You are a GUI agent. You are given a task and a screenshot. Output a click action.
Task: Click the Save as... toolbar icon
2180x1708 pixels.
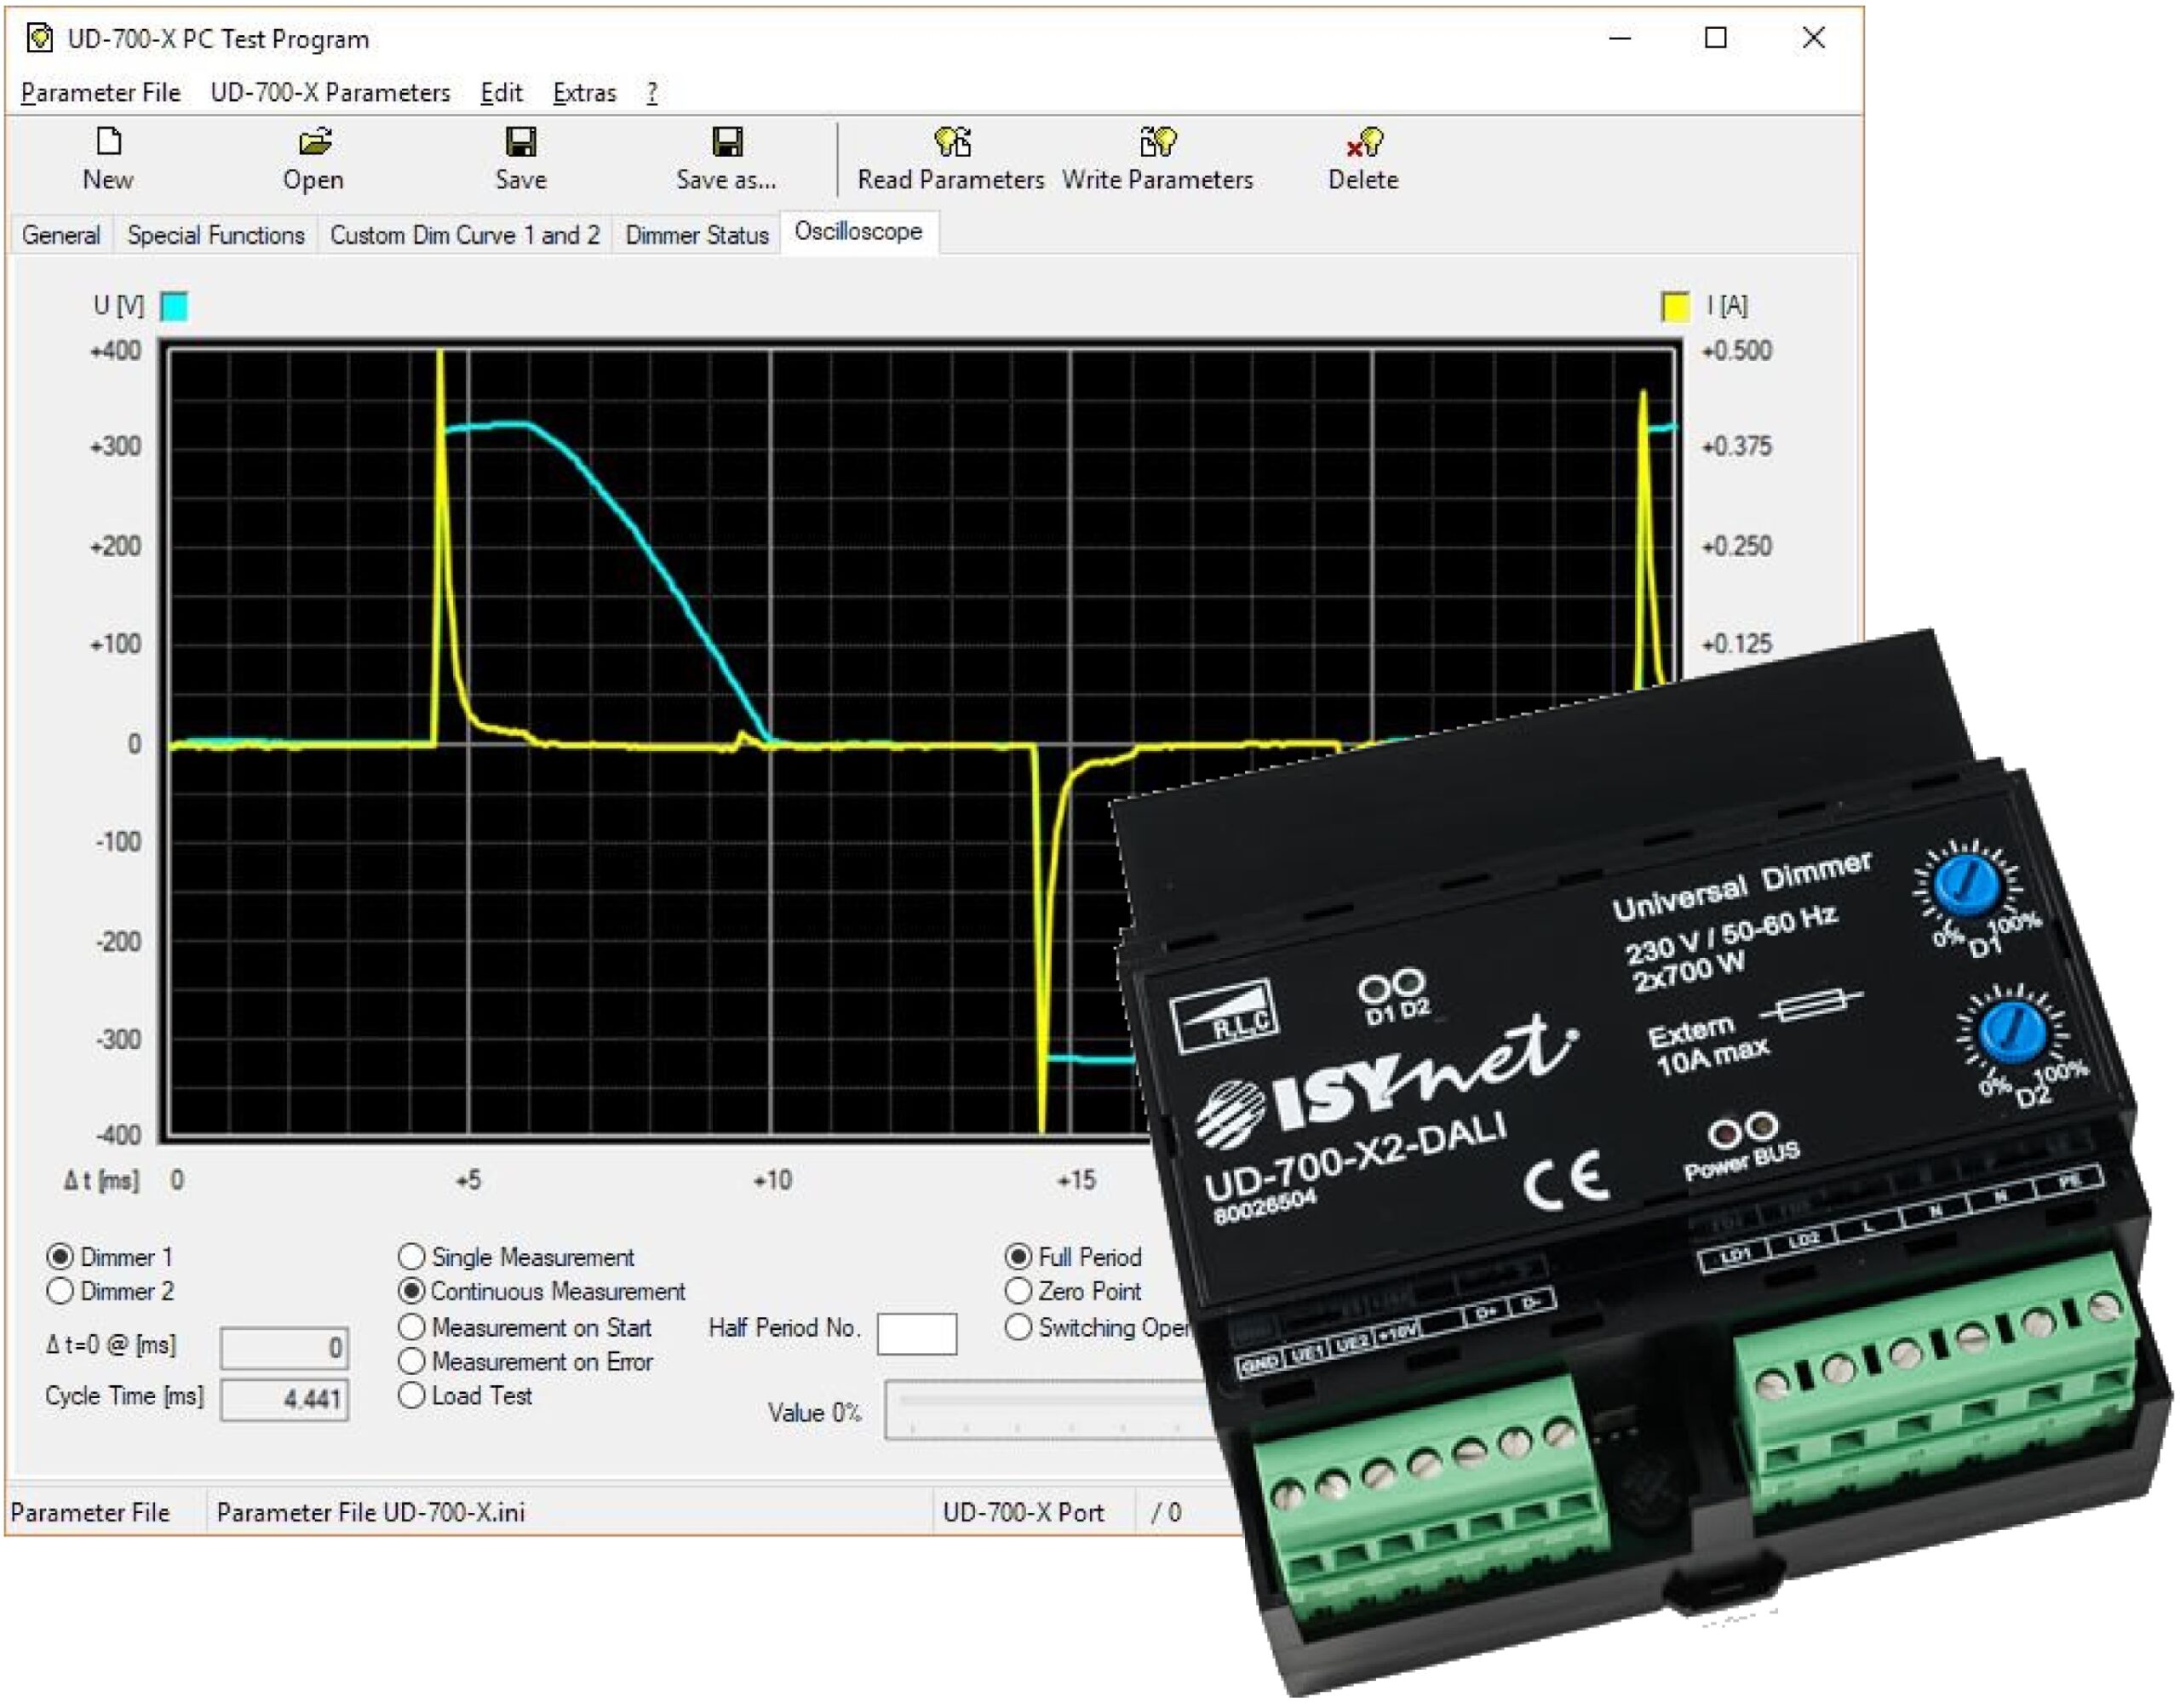coord(727,141)
